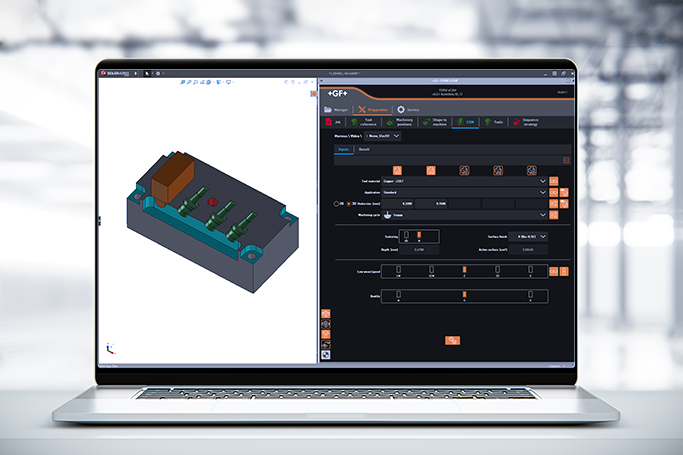
Task: Select the 2D radio button
Action: click(x=334, y=203)
